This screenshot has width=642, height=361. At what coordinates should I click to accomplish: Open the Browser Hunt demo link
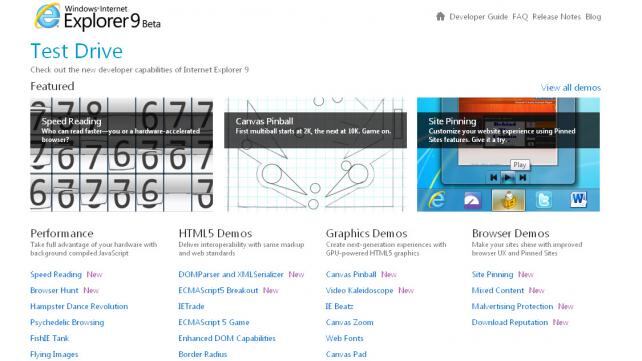coord(54,291)
